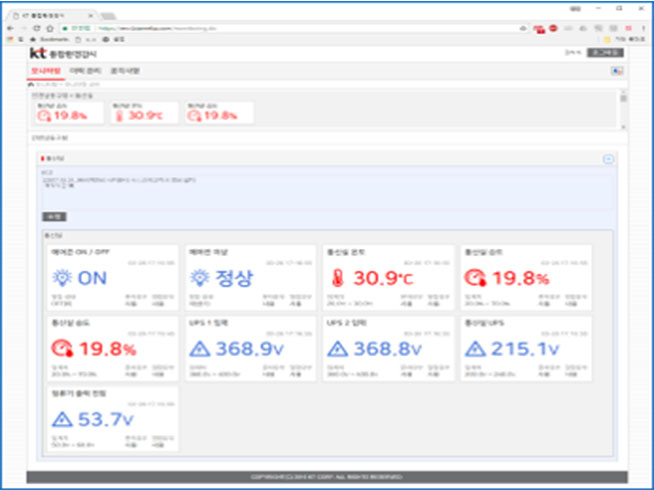Screen dimensions: 654x490
Task: Reload the page with the refresh icon
Action: click(x=37, y=28)
